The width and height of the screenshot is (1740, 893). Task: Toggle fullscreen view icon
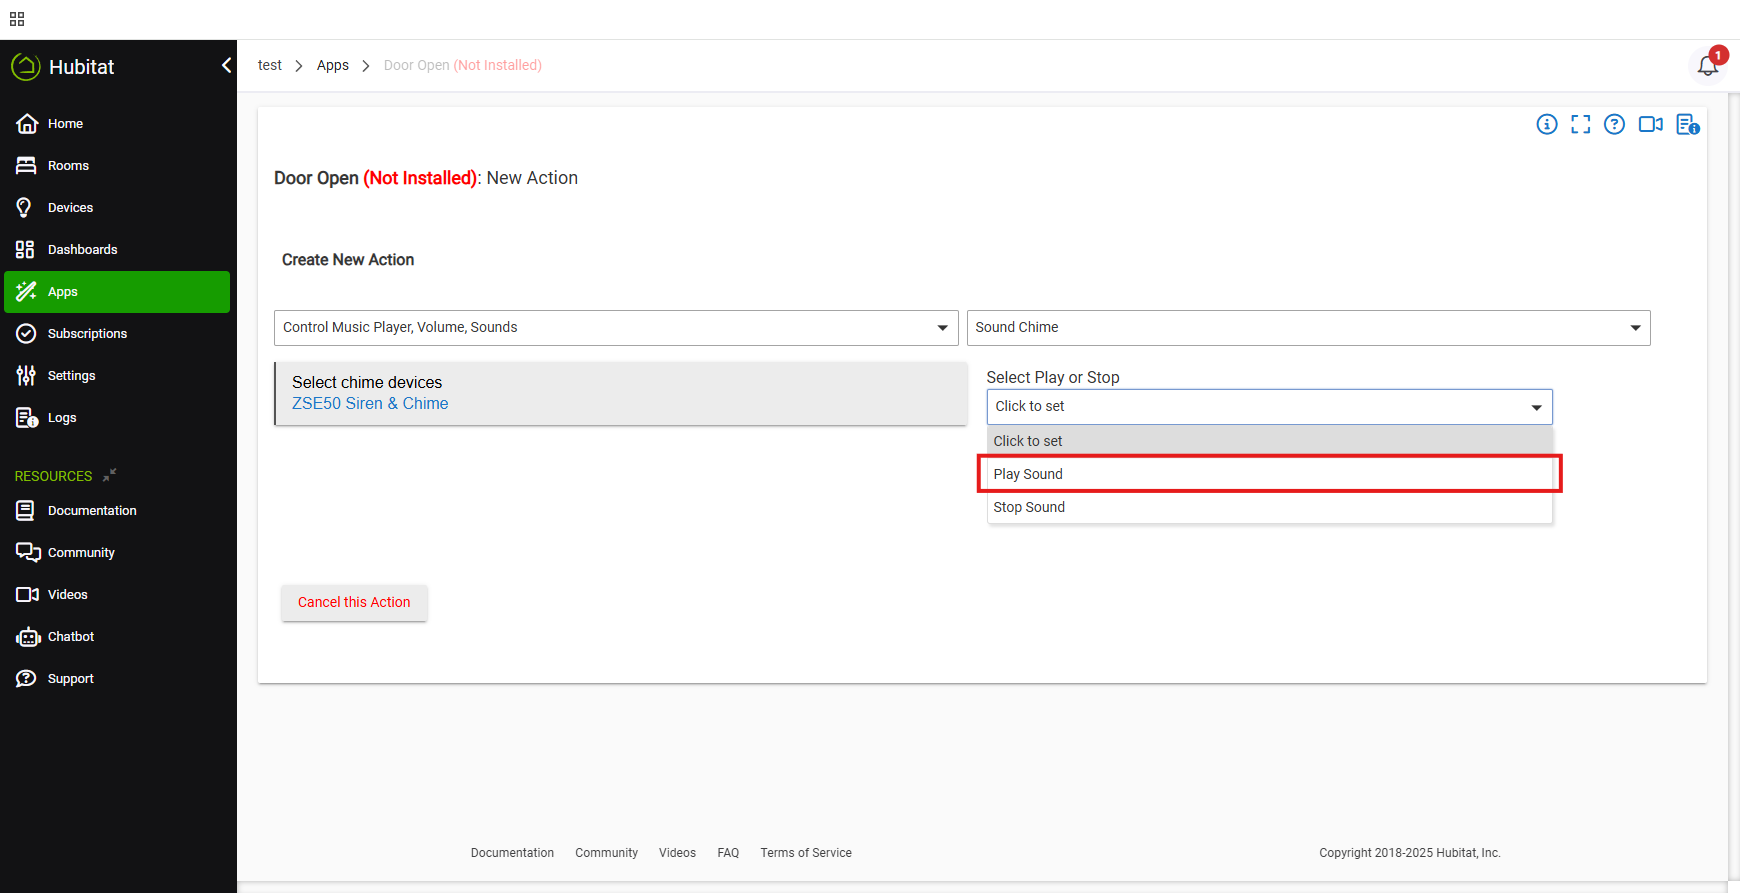coord(1580,124)
